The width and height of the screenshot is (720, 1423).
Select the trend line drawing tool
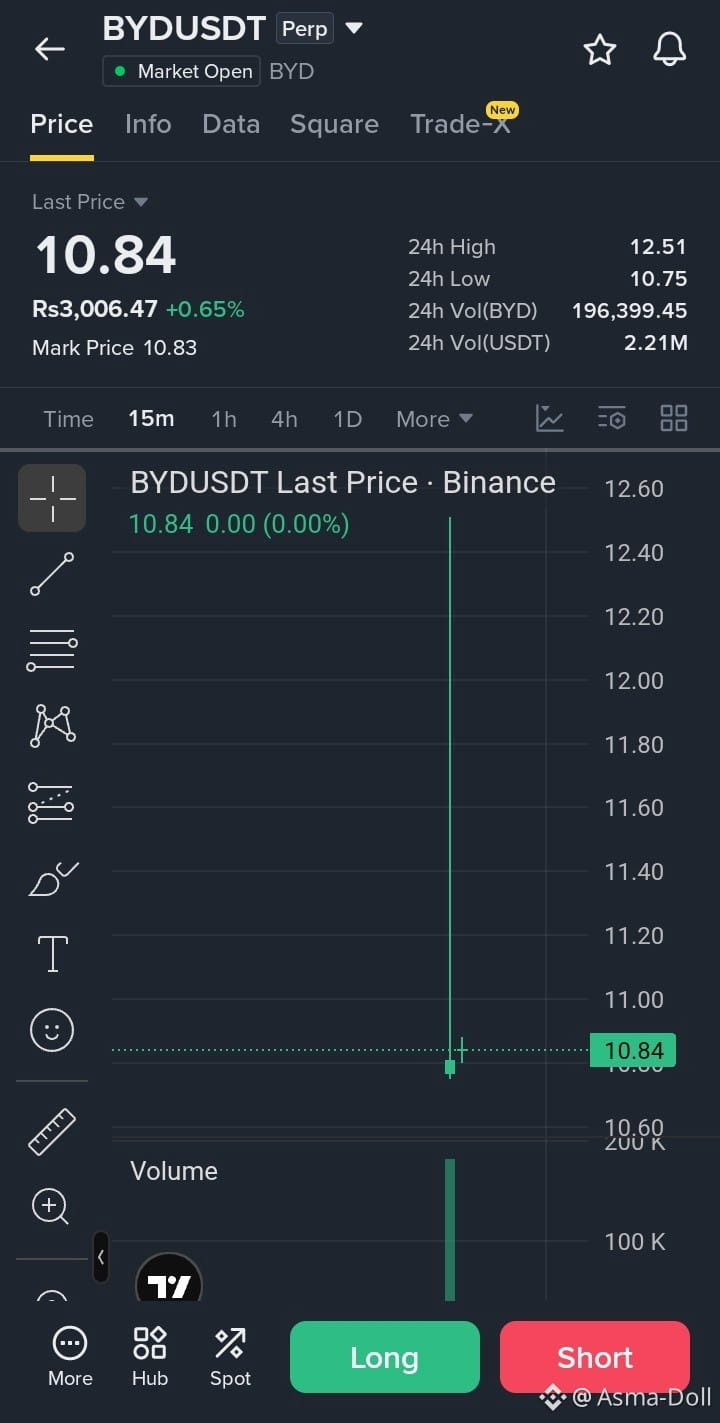[x=52, y=574]
